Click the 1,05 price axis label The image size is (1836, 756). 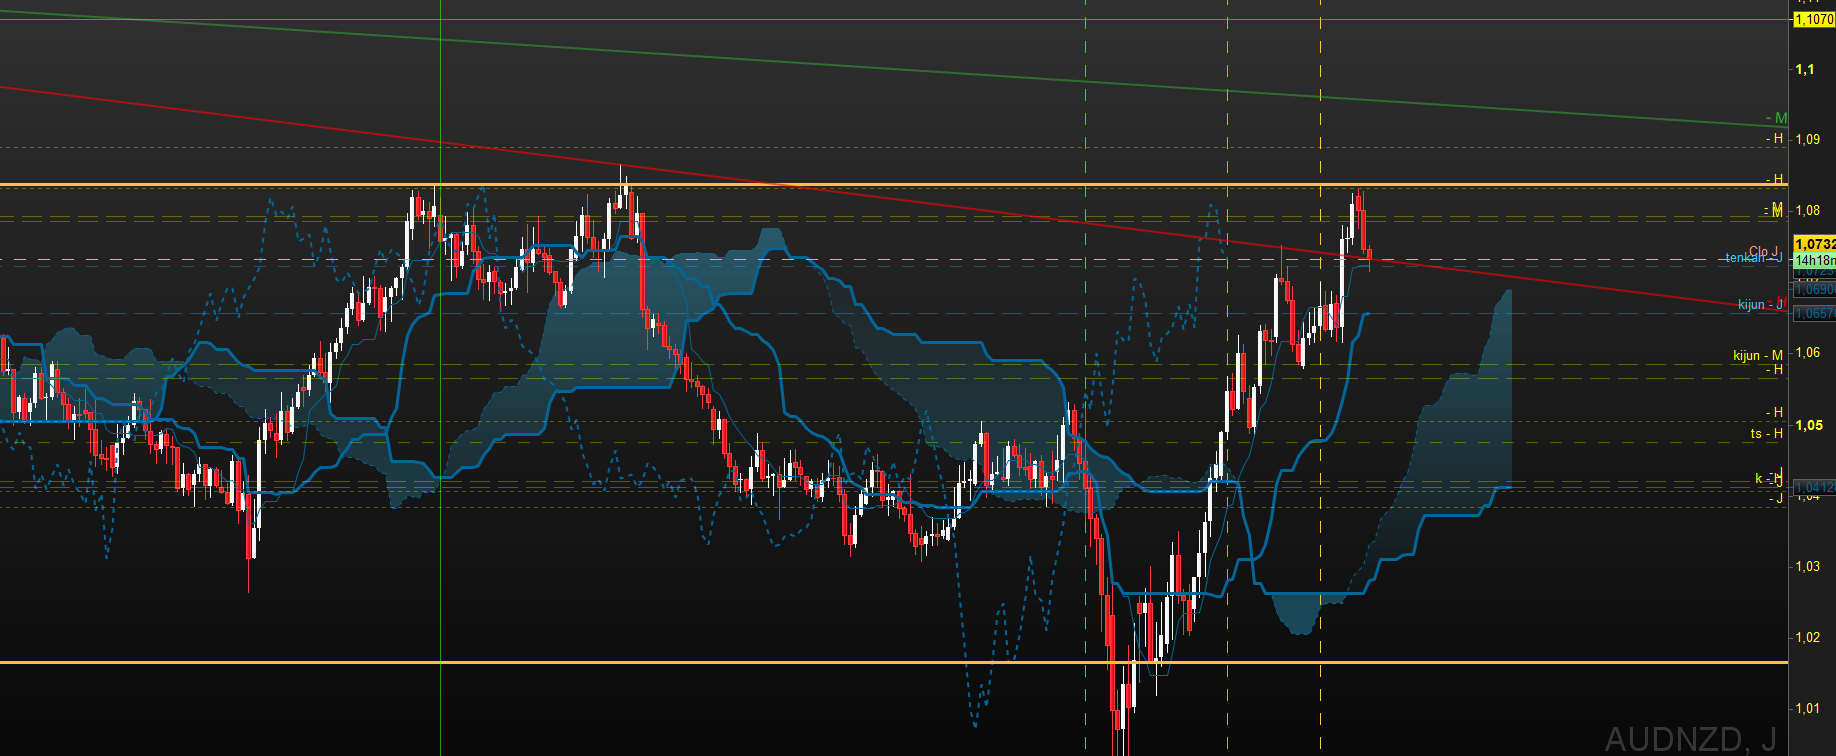(x=1808, y=425)
